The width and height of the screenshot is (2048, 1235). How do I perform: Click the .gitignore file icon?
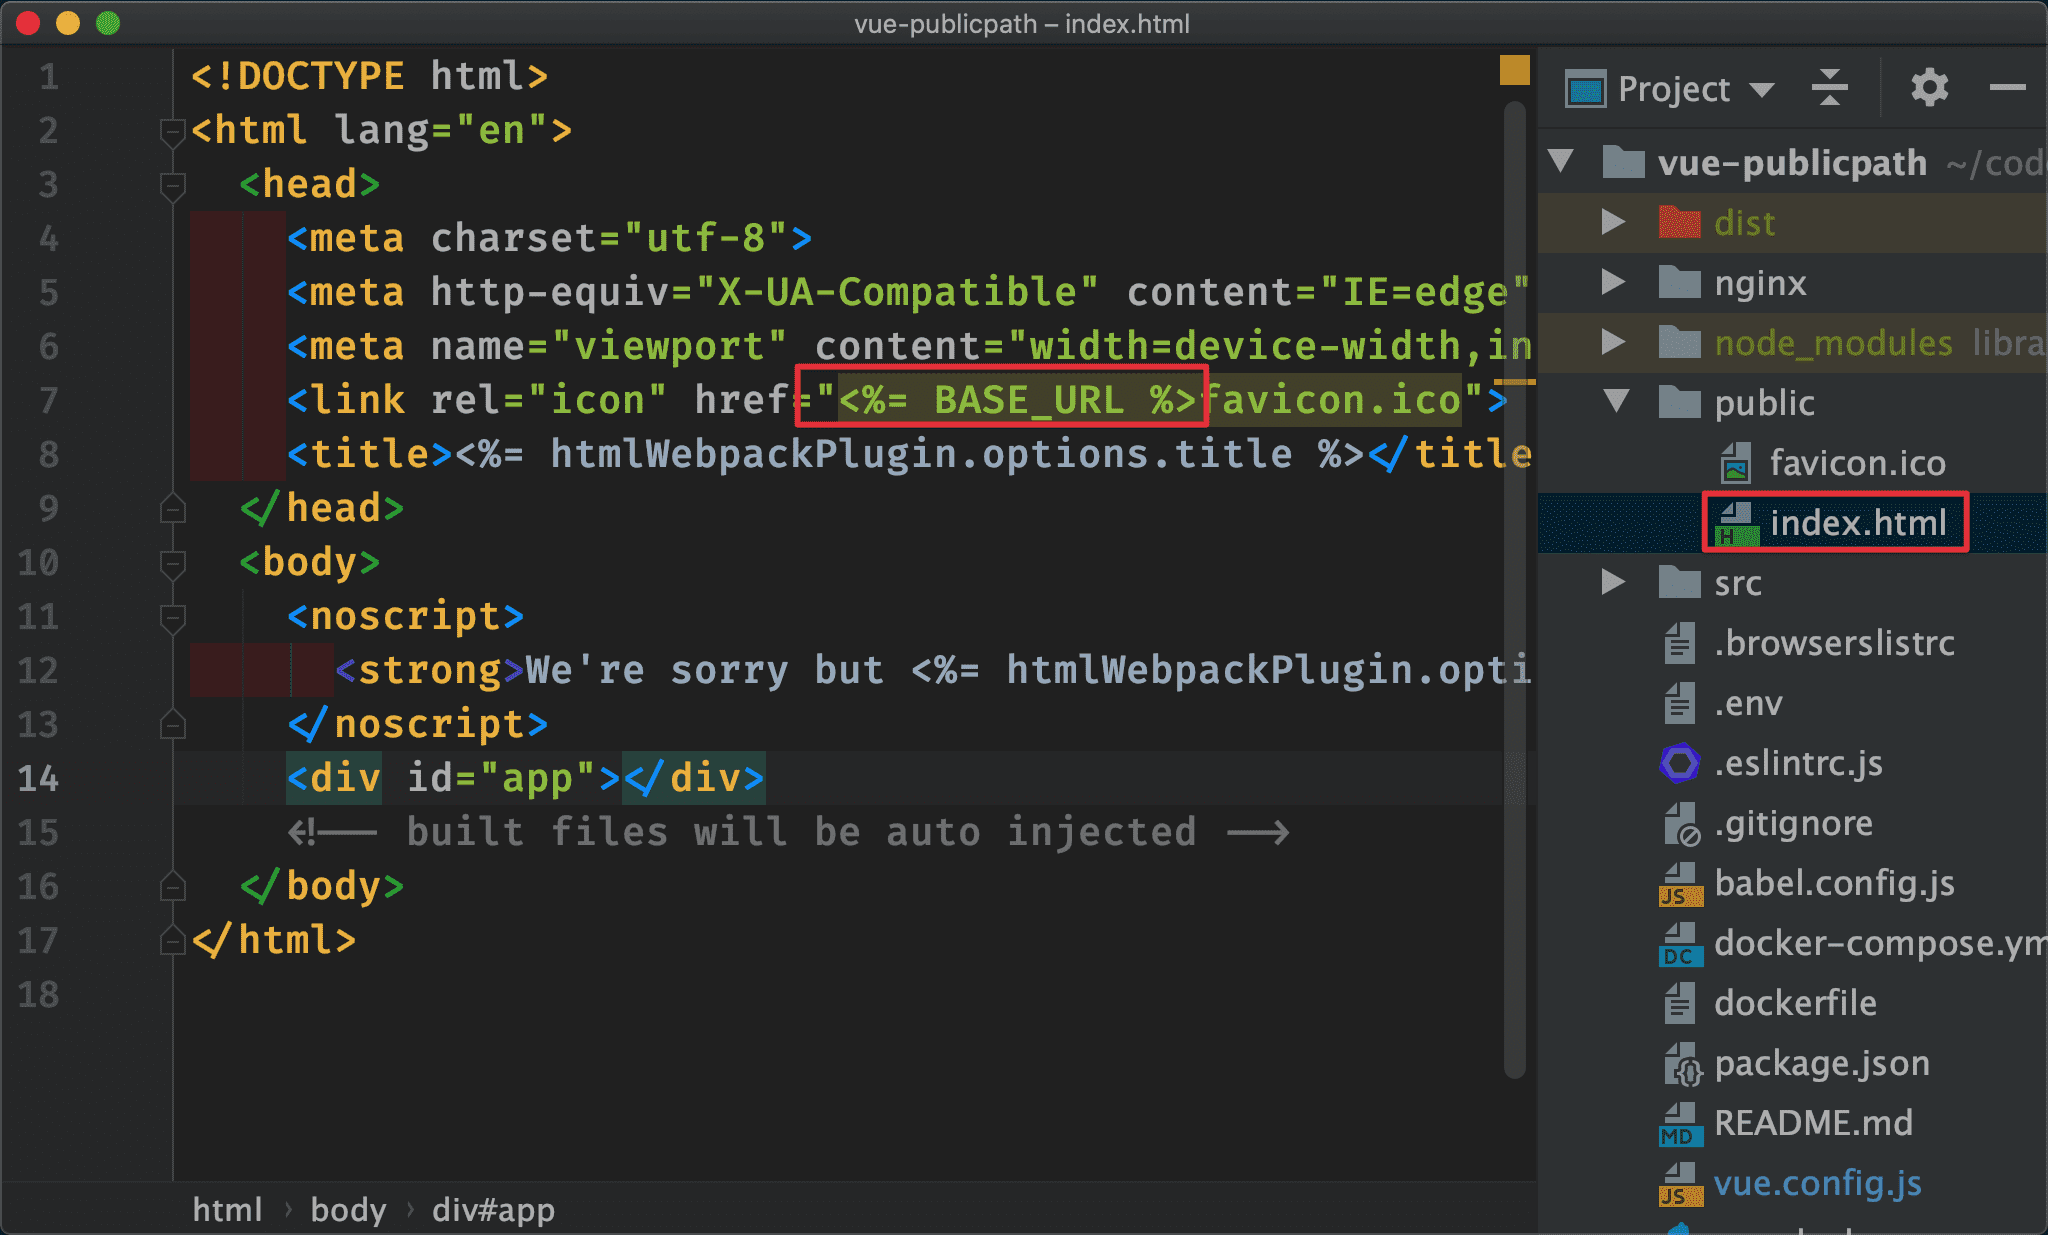pos(1682,824)
